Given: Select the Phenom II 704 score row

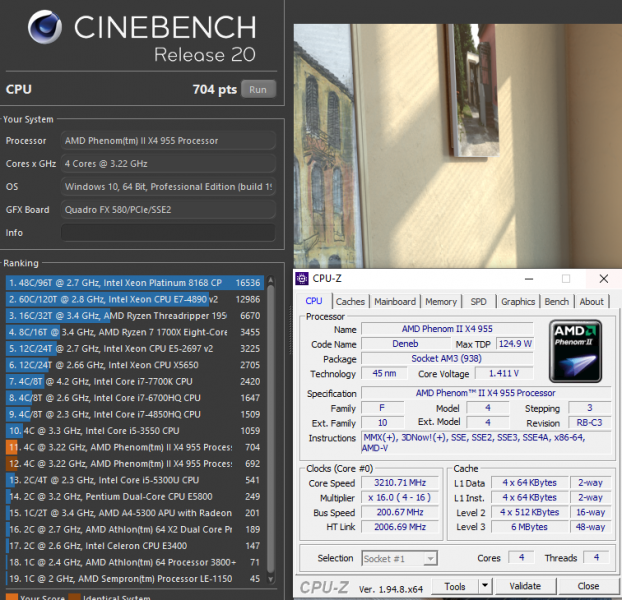Looking at the screenshot, I should coord(135,447).
